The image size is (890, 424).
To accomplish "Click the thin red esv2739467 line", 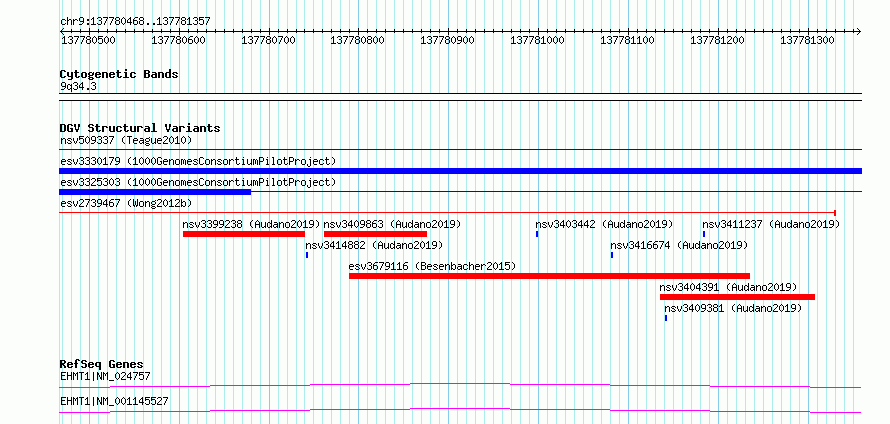I will click(x=447, y=213).
